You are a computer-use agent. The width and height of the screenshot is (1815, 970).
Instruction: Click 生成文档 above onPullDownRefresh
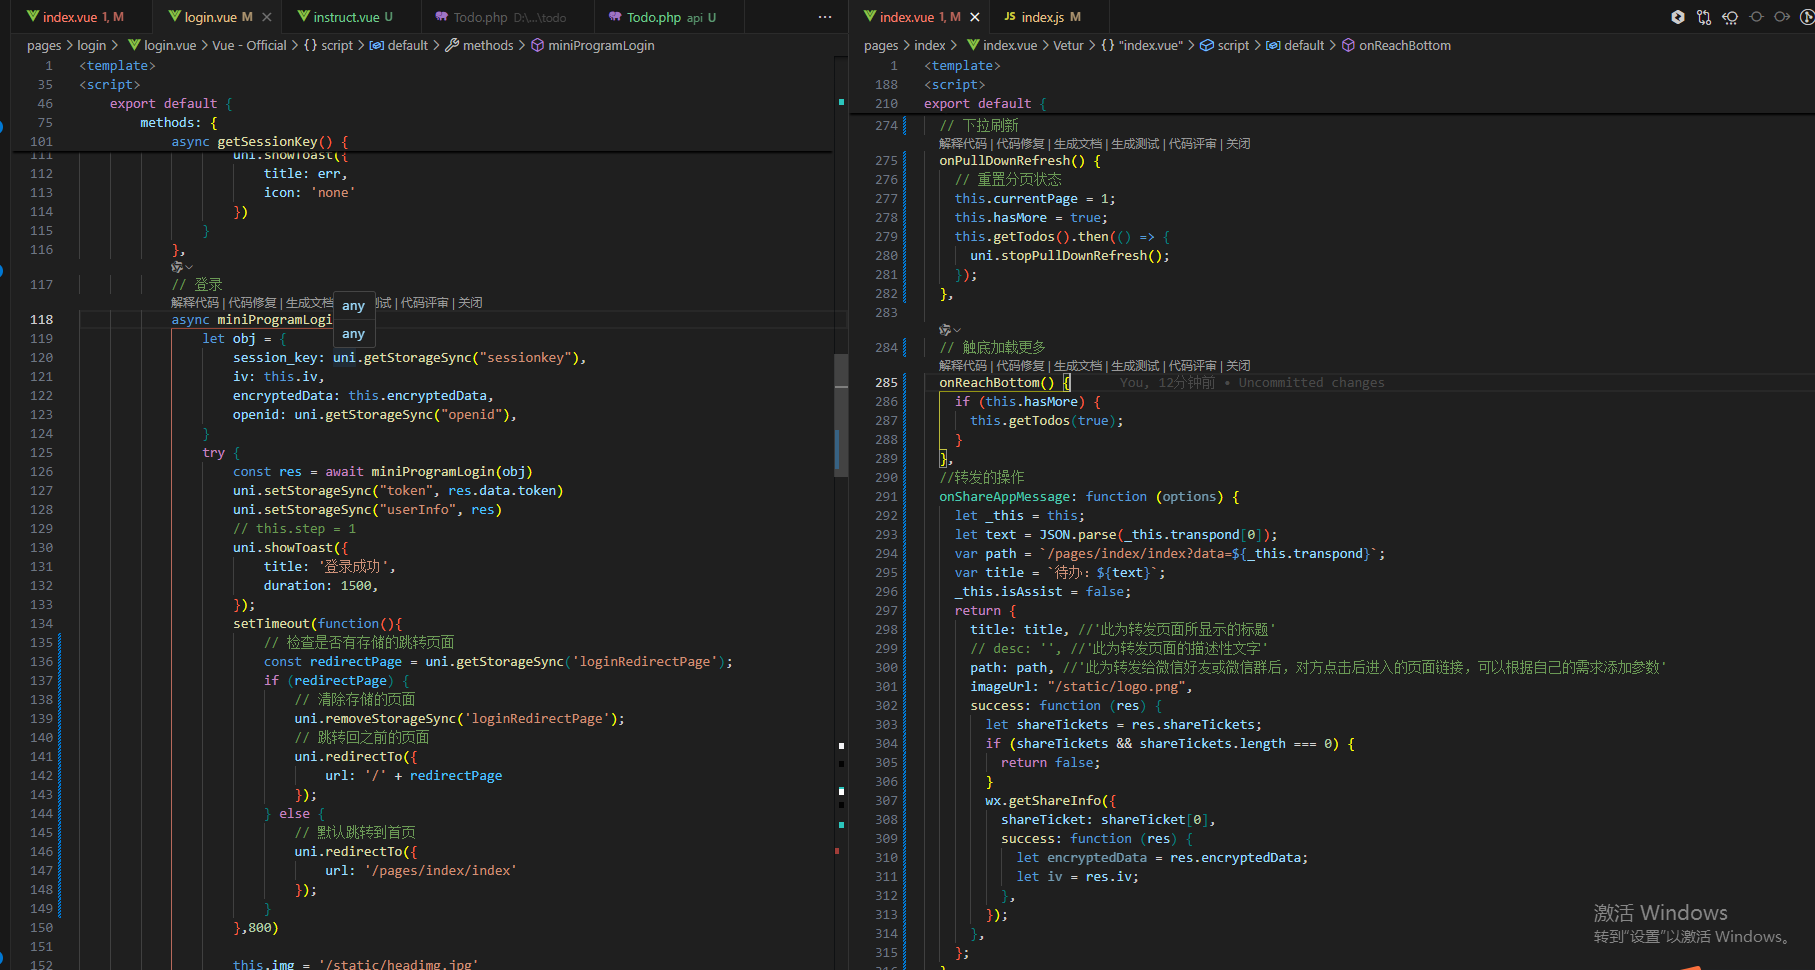[1078, 144]
